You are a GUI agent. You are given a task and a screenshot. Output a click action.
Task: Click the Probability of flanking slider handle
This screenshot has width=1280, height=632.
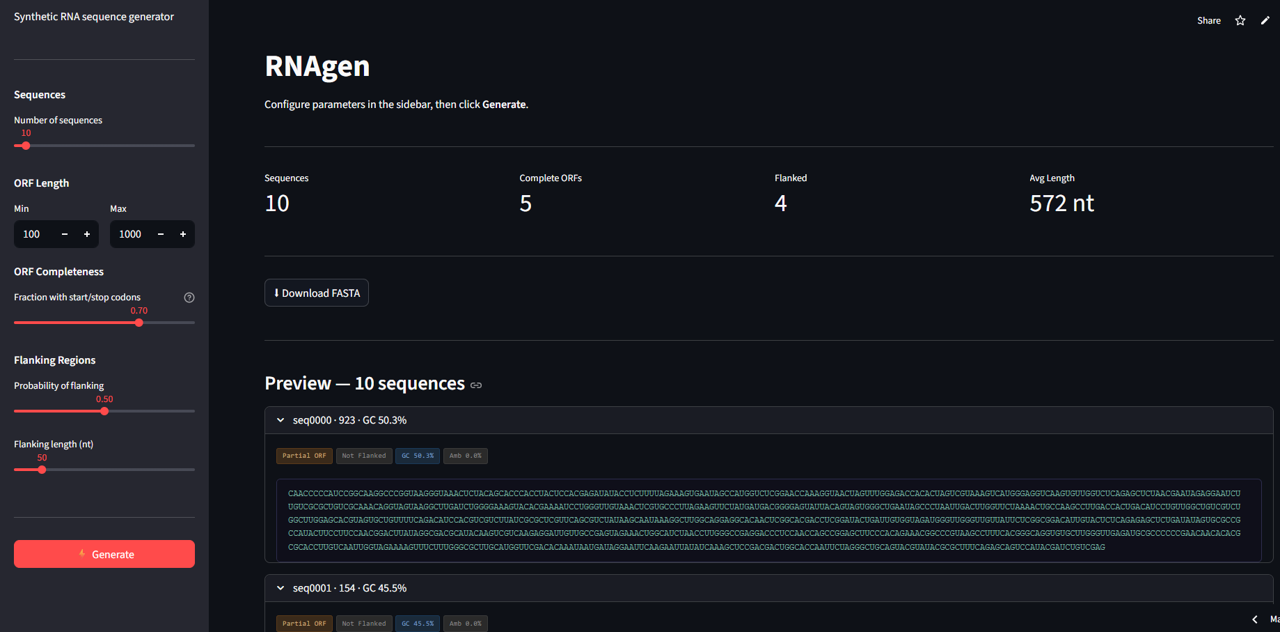tap(104, 411)
